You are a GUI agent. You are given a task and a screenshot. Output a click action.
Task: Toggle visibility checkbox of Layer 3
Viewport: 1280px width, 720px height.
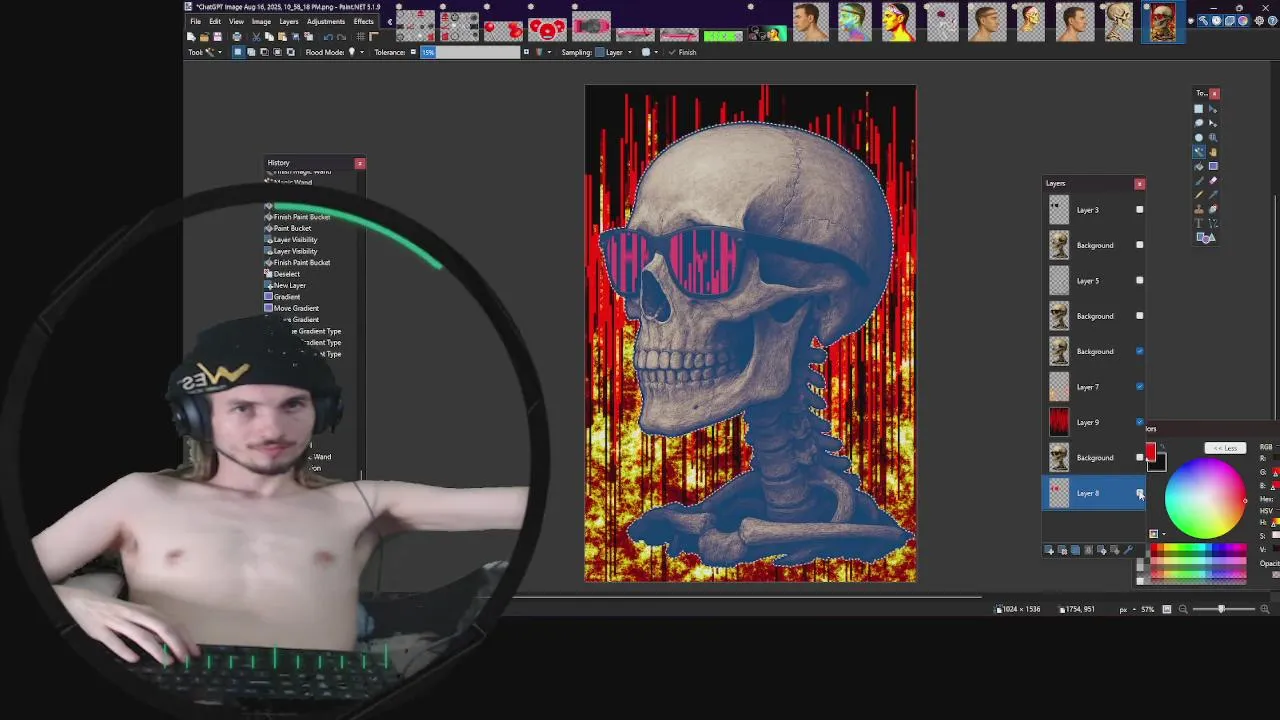1140,210
